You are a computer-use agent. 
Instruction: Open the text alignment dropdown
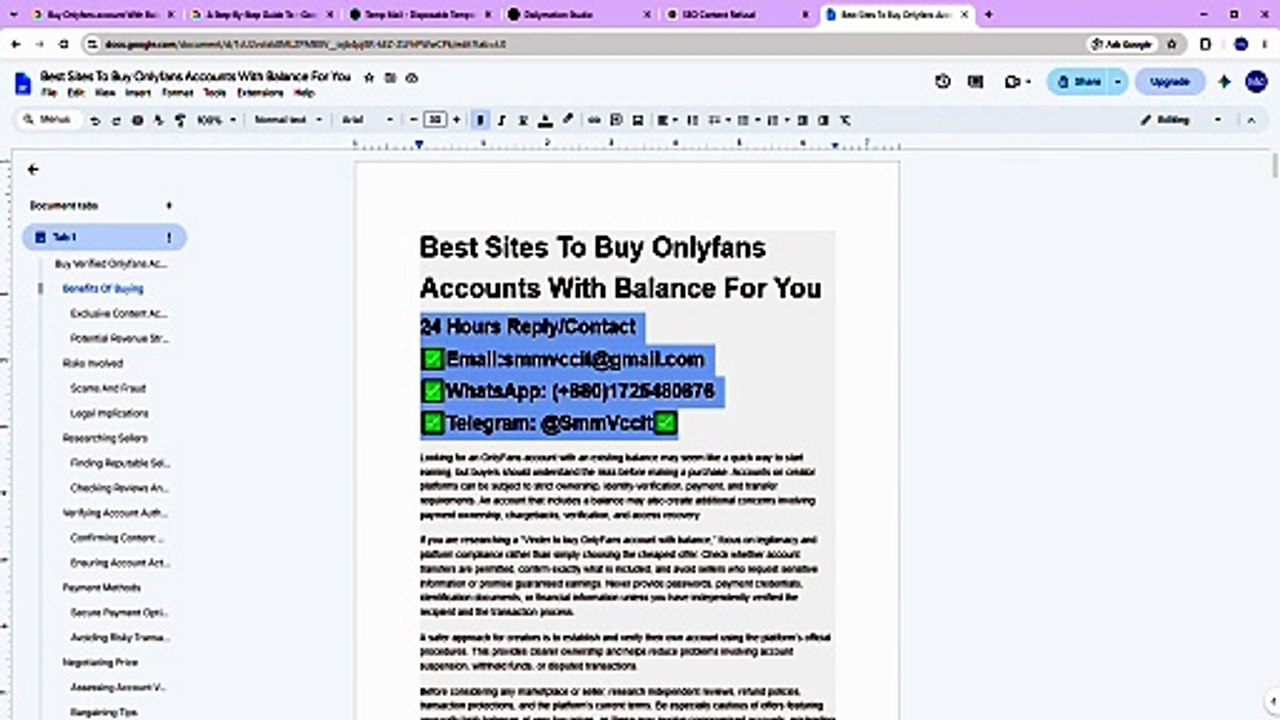click(667, 120)
